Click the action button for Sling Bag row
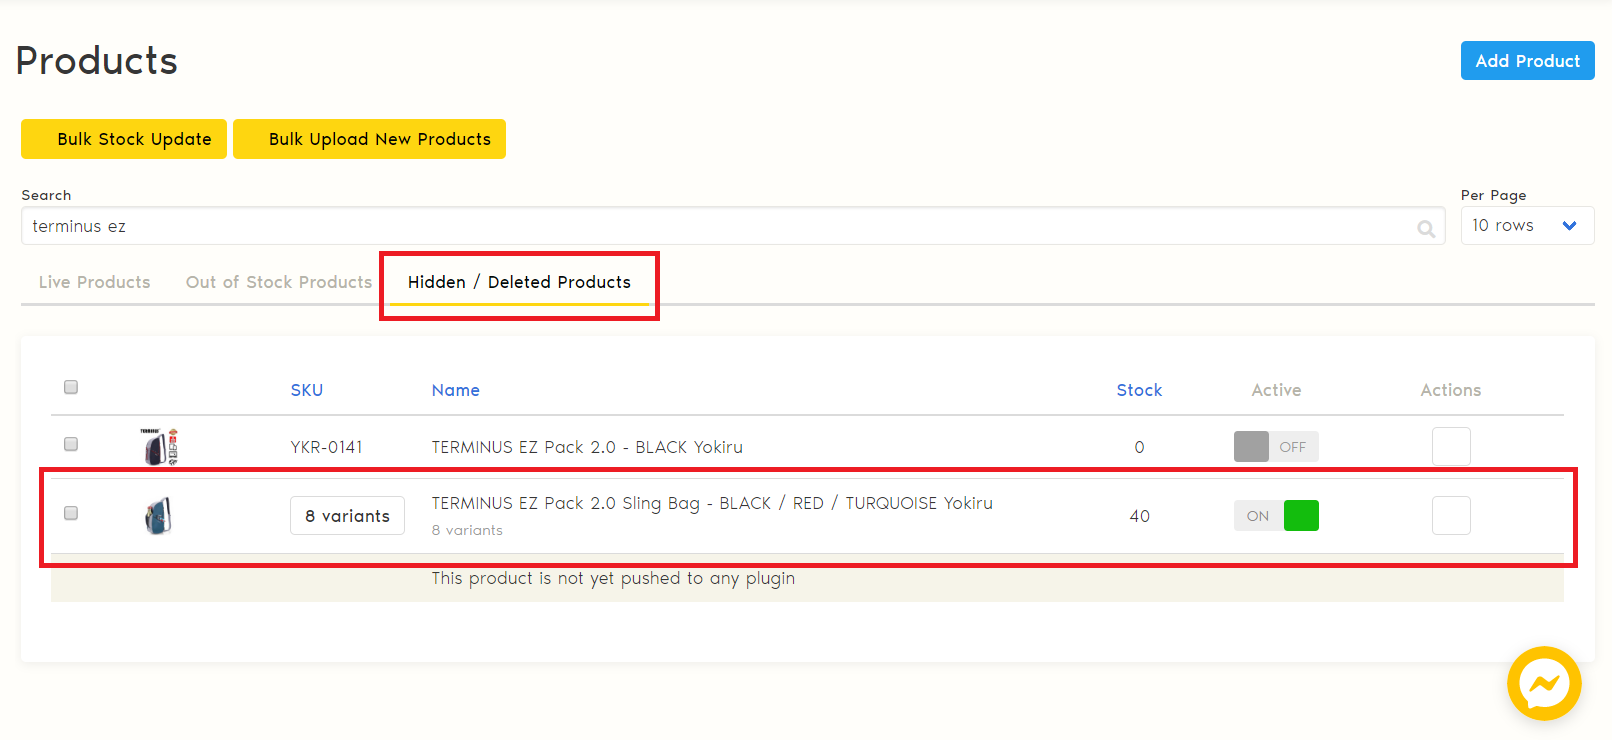The image size is (1612, 740). point(1451,516)
